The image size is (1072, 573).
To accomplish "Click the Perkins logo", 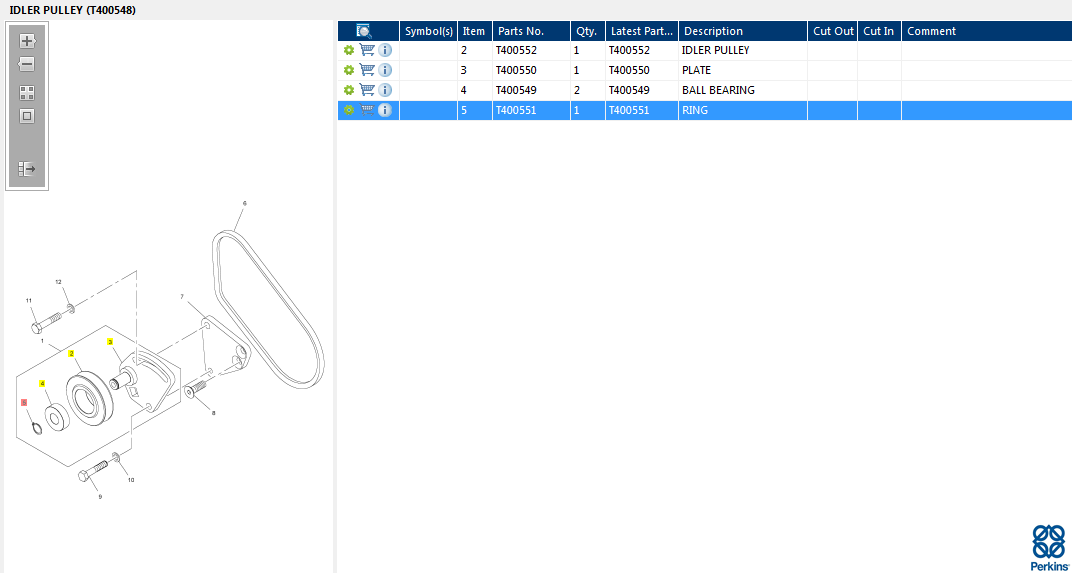I will [1049, 548].
